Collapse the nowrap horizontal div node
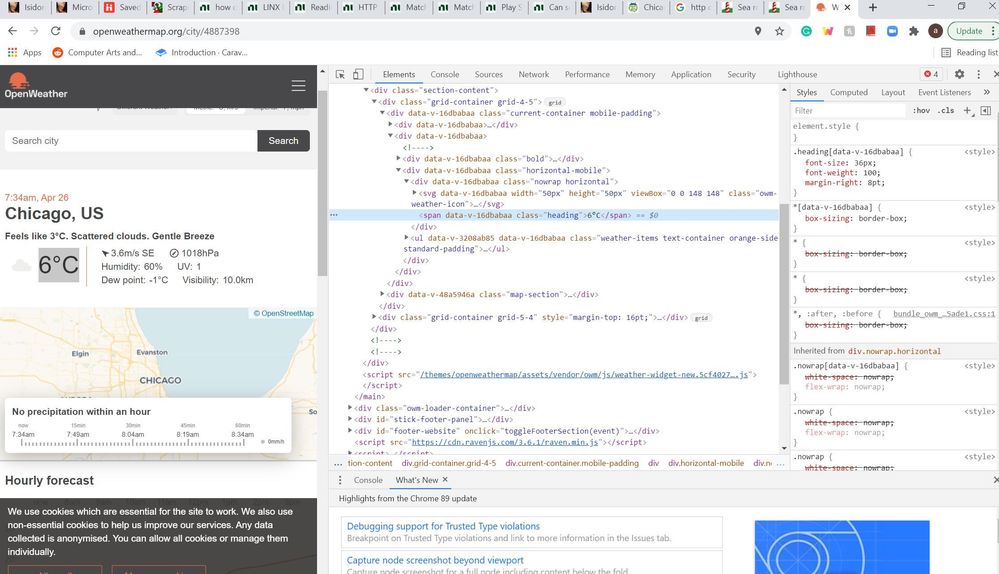This screenshot has height=574, width=999. [406, 182]
